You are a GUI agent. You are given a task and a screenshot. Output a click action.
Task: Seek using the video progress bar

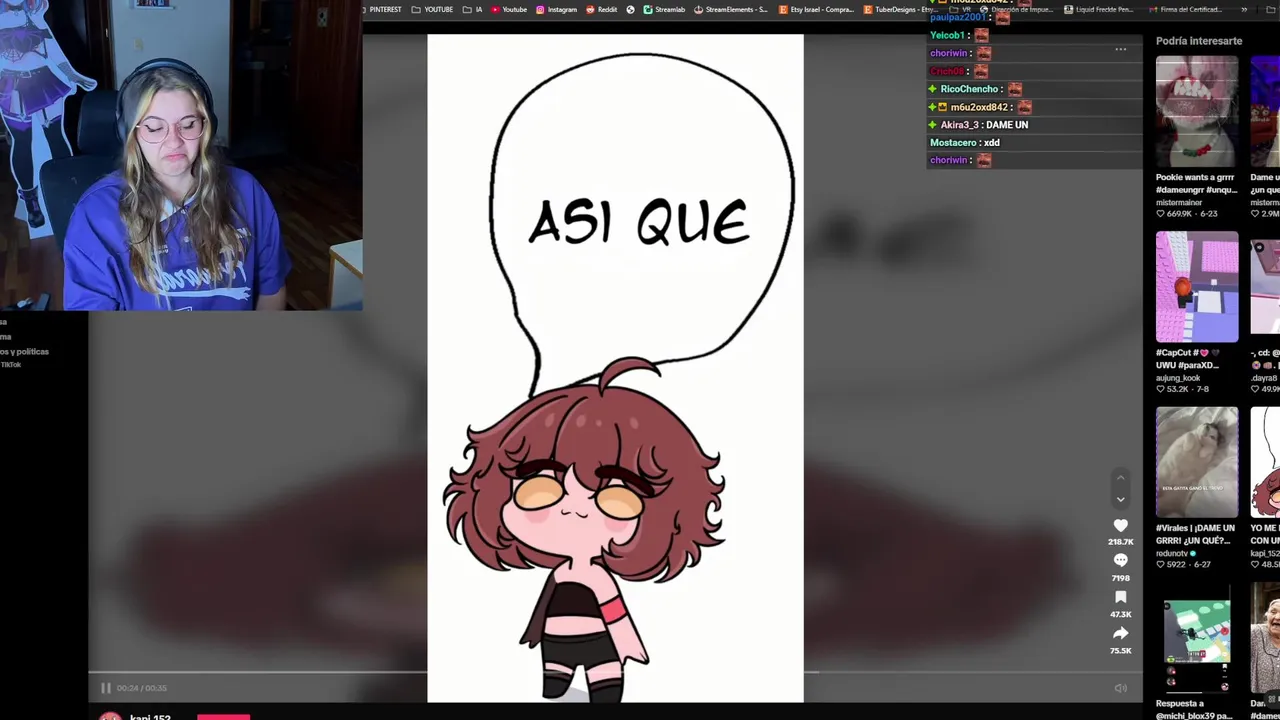[615, 672]
